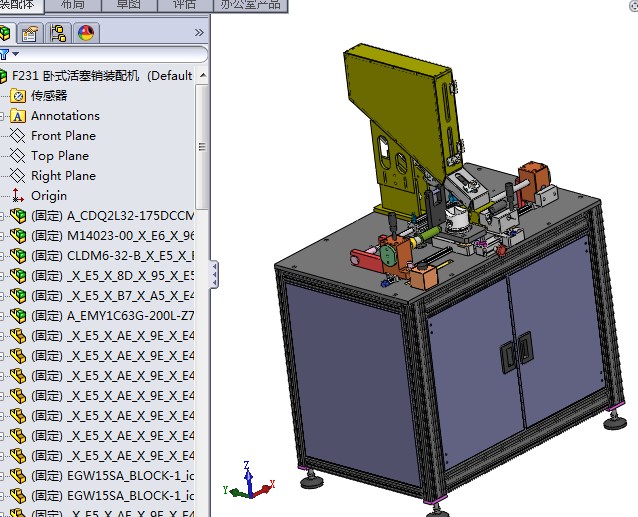Open the PropertyManager tab
The image size is (638, 517).
coord(29,33)
